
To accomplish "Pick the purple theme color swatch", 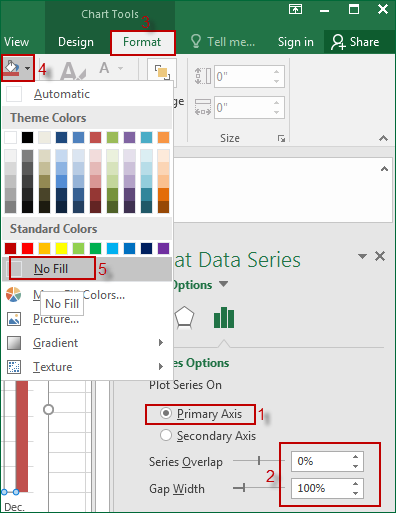I will pos(130,137).
